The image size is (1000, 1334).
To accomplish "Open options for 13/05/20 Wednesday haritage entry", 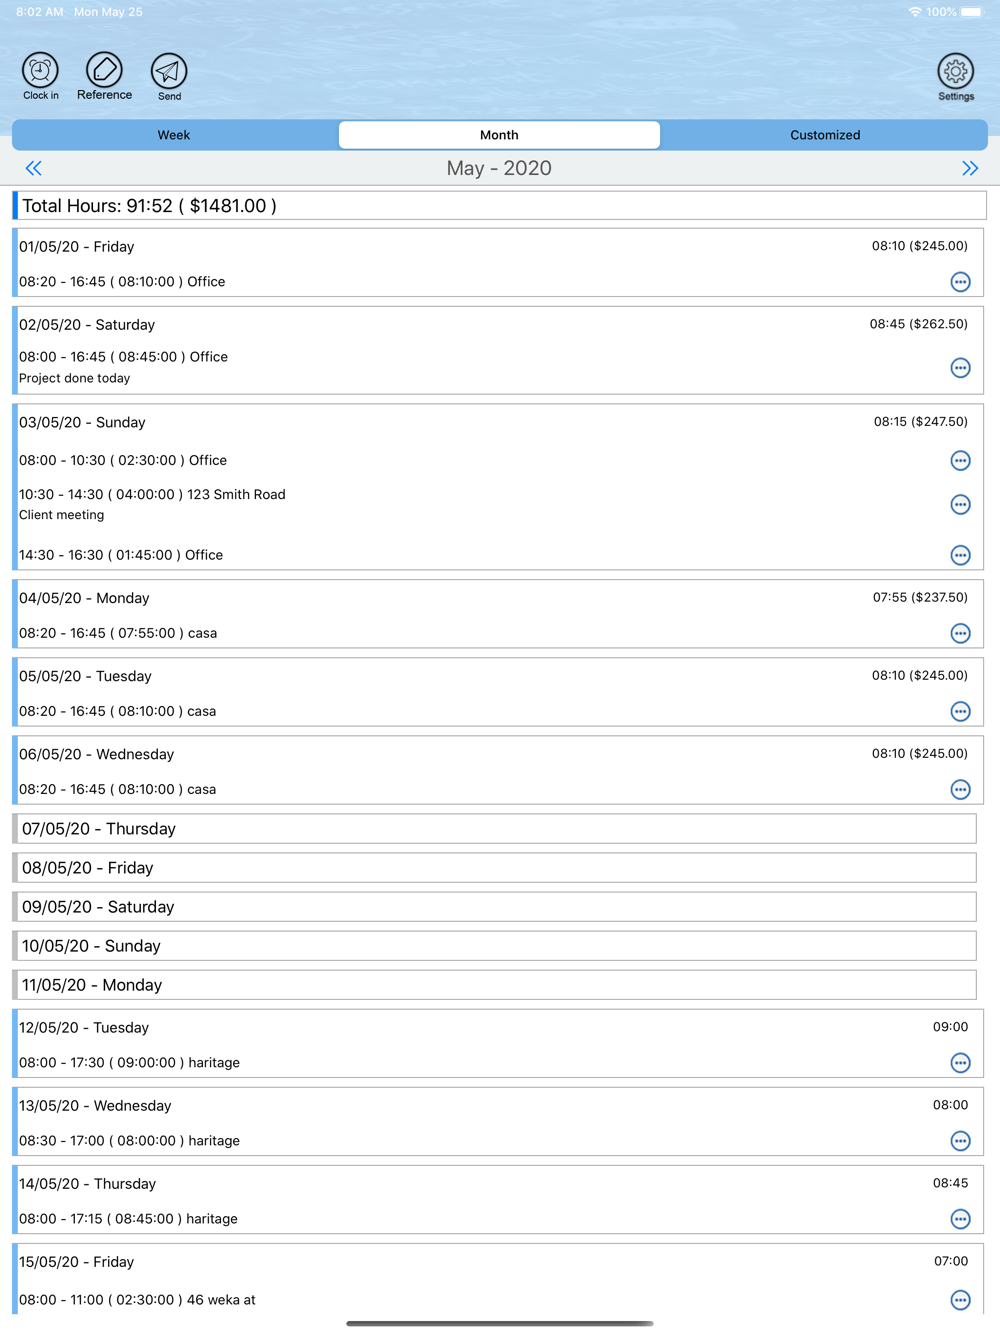I will tap(960, 1141).
